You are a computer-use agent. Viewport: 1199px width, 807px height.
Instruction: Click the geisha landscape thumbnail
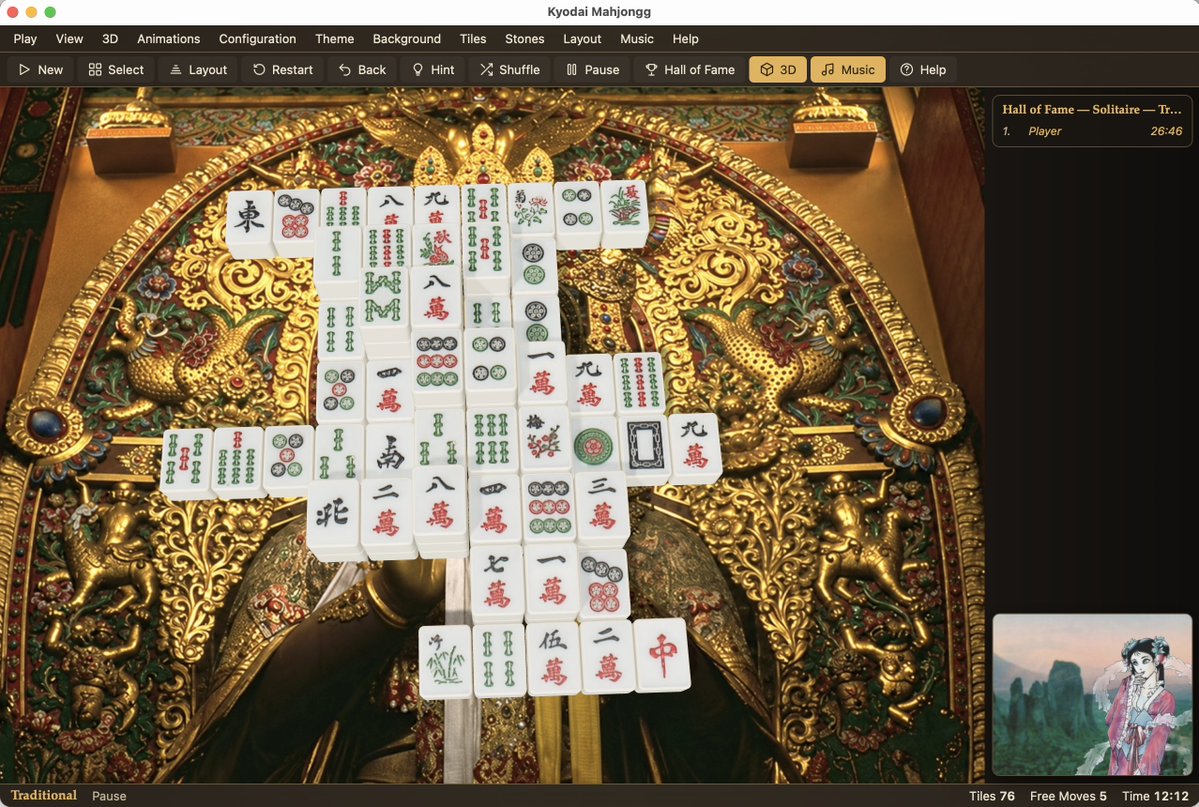[1092, 695]
